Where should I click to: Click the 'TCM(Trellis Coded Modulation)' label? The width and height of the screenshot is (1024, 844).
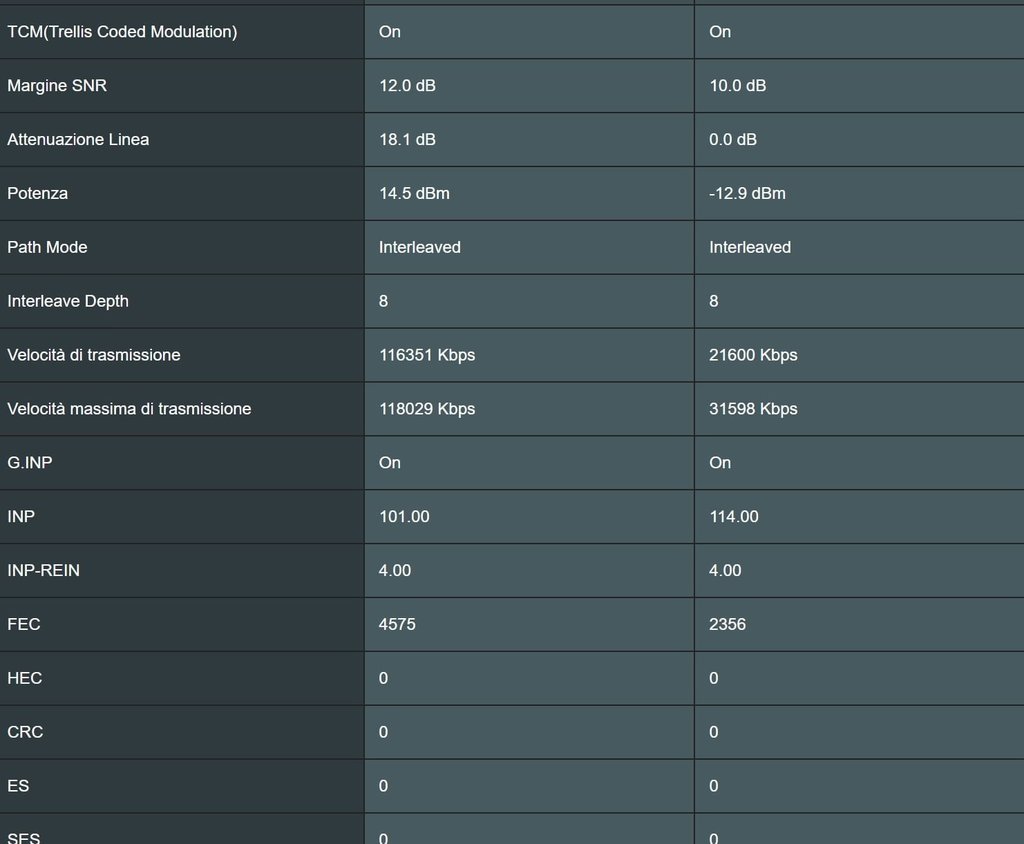click(x=122, y=31)
